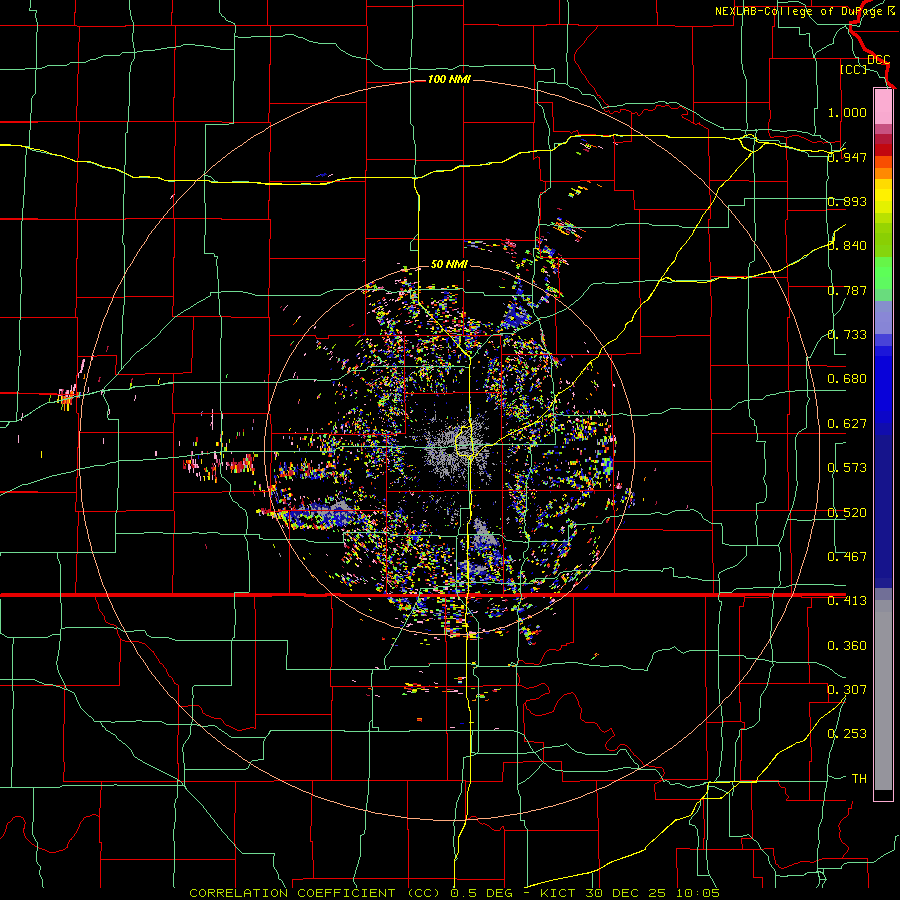Select the 0.787 scale value
This screenshot has width=900, height=900.
(x=847, y=290)
